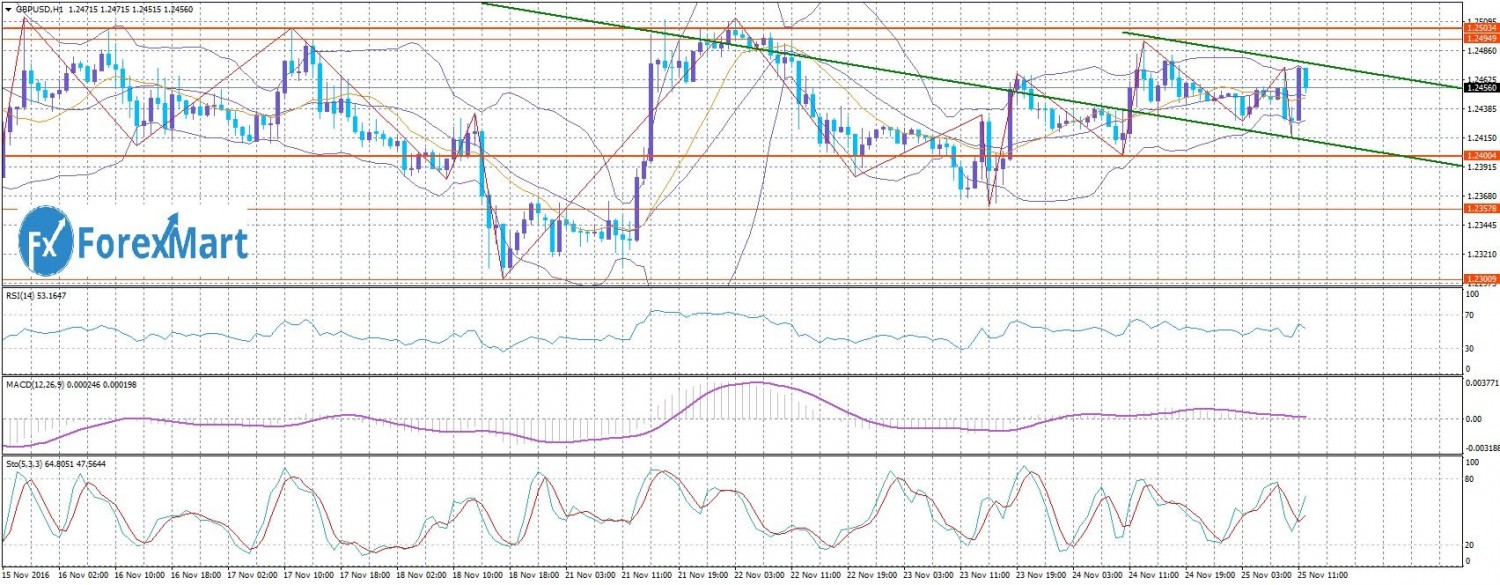The height and width of the screenshot is (585, 1500).
Task: Expand the dropdown arrow beside GBPUSD,H1
Action: click(7, 9)
